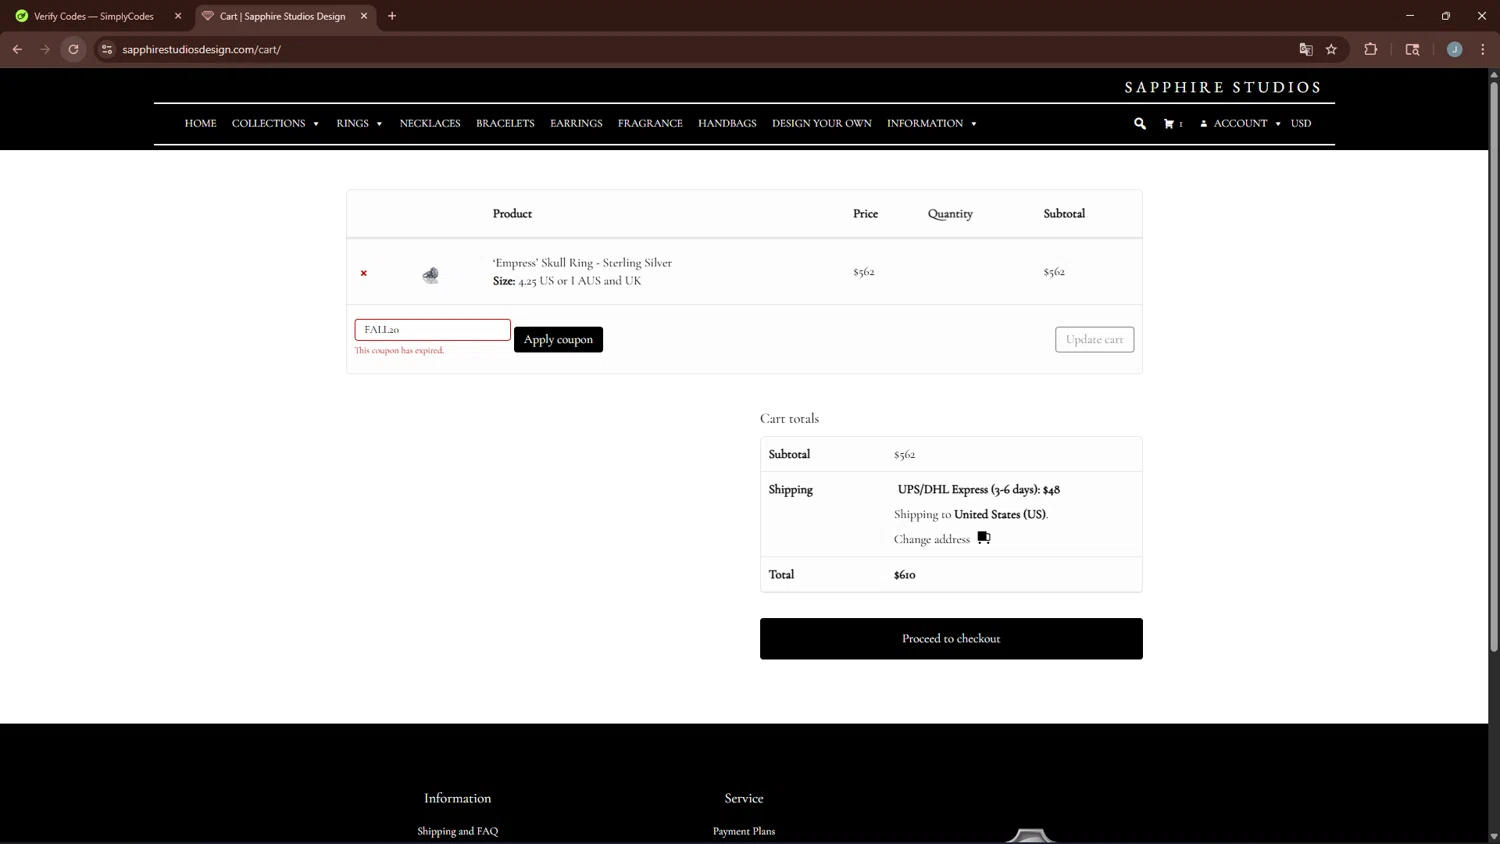Click the browser address bar URL
Image resolution: width=1500 pixels, height=844 pixels.
(x=202, y=49)
